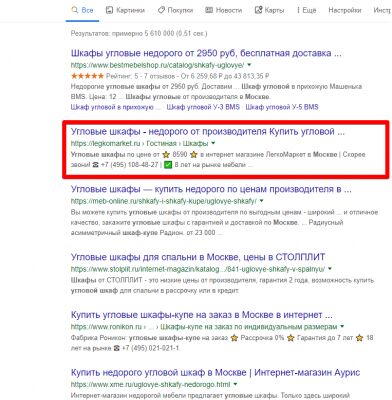This screenshot has height=400, width=392.
Task: Click the star icon before 8590
Action: [x=166, y=155]
